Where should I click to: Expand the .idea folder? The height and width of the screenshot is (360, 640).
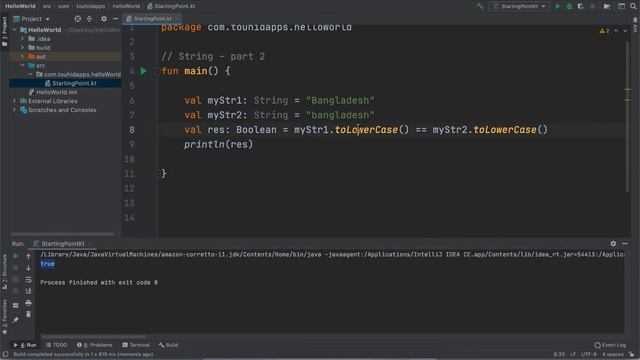22,39
